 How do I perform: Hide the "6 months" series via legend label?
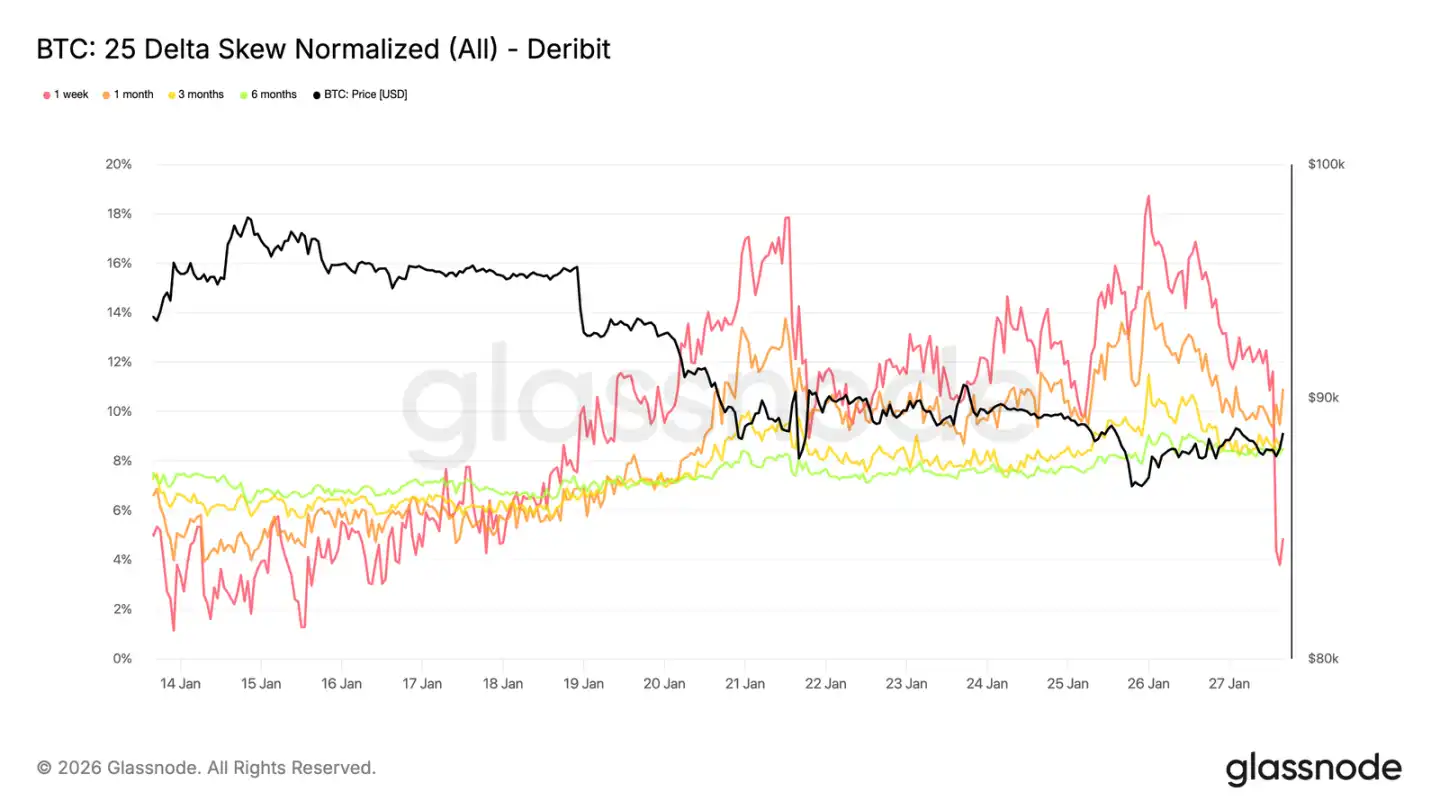click(x=274, y=95)
